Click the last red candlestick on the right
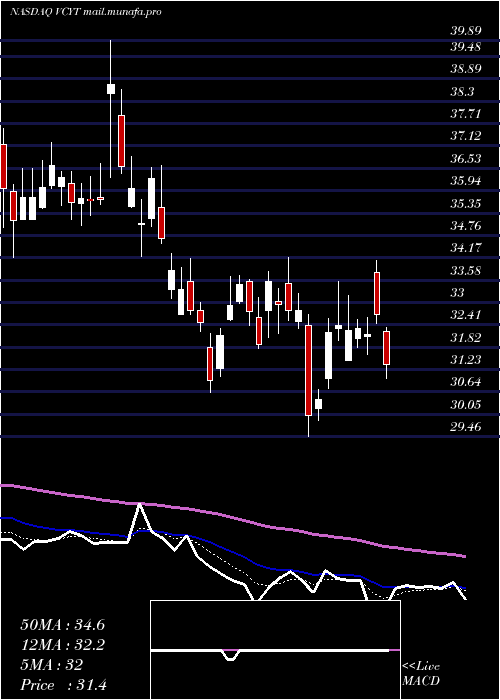500x700 pixels. click(387, 348)
